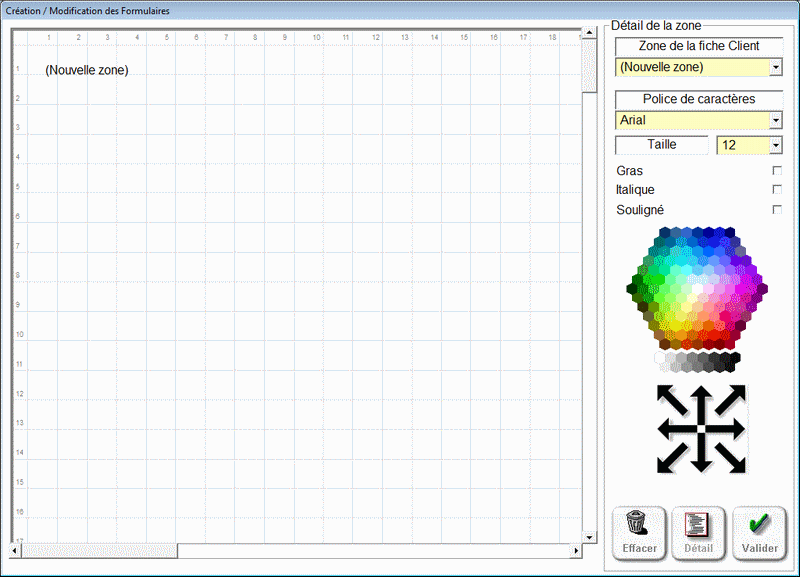Select the white hexagon at the grayscale row start
The width and height of the screenshot is (800, 577).
660,357
